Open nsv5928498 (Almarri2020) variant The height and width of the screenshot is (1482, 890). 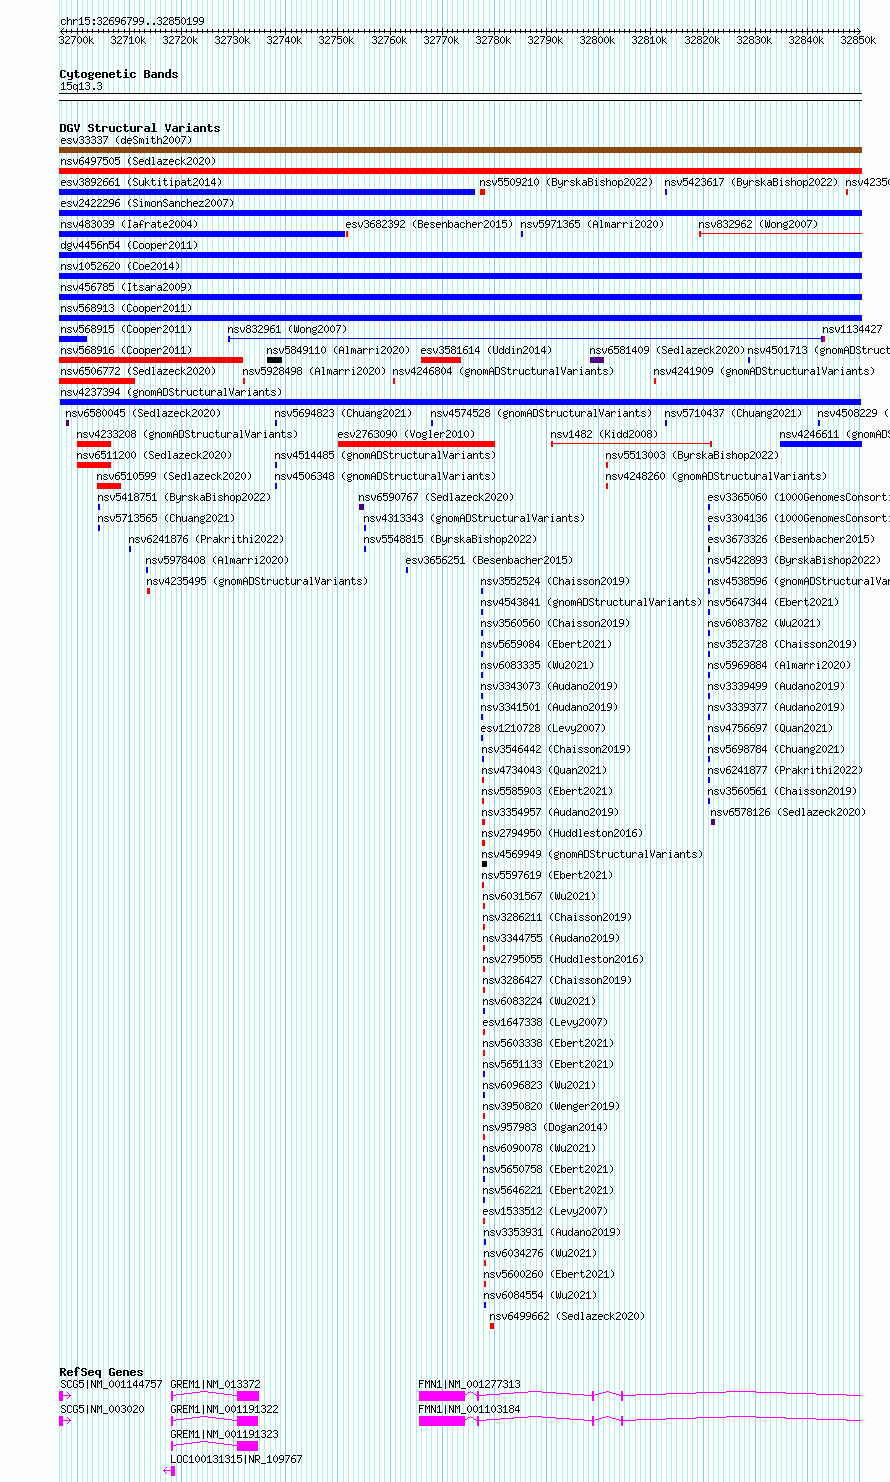(314, 371)
